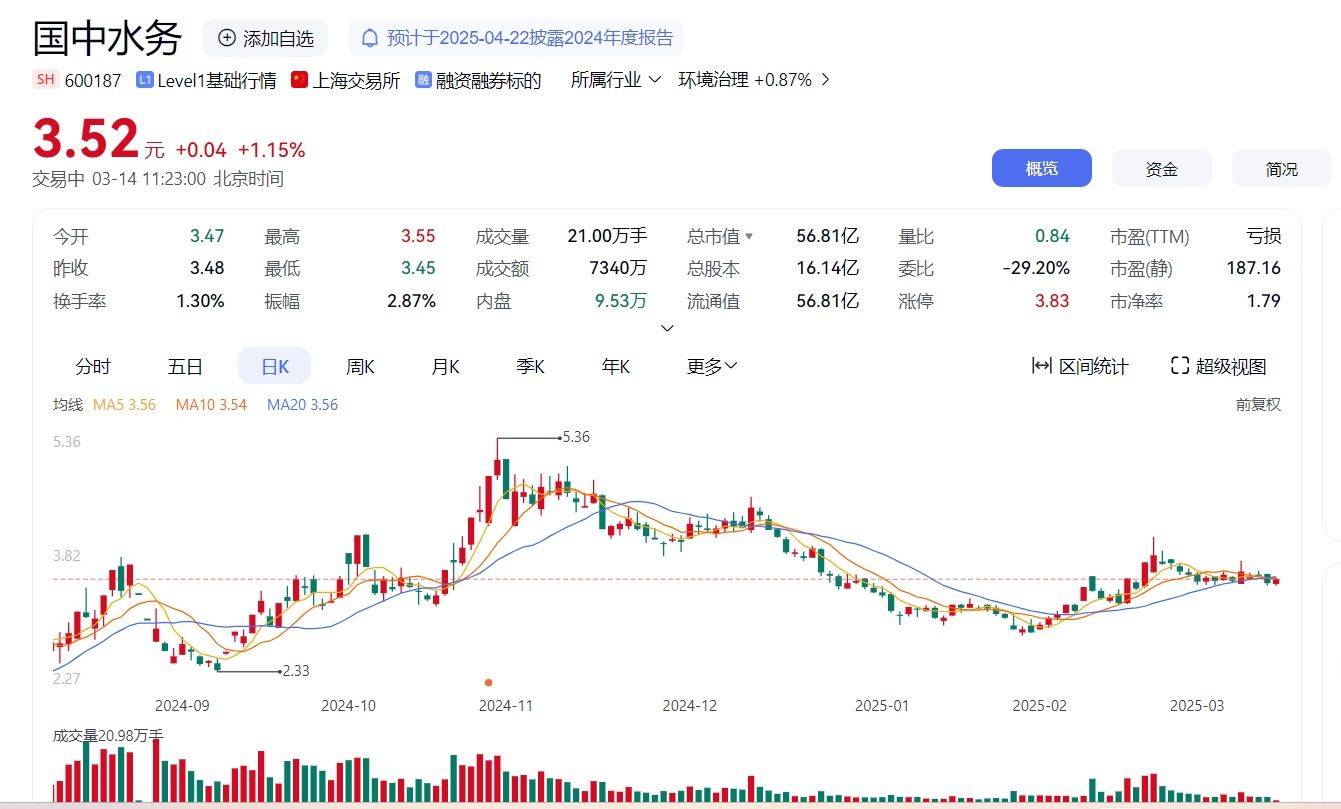
Task: Open the 更多 chart period dropdown
Action: click(712, 366)
